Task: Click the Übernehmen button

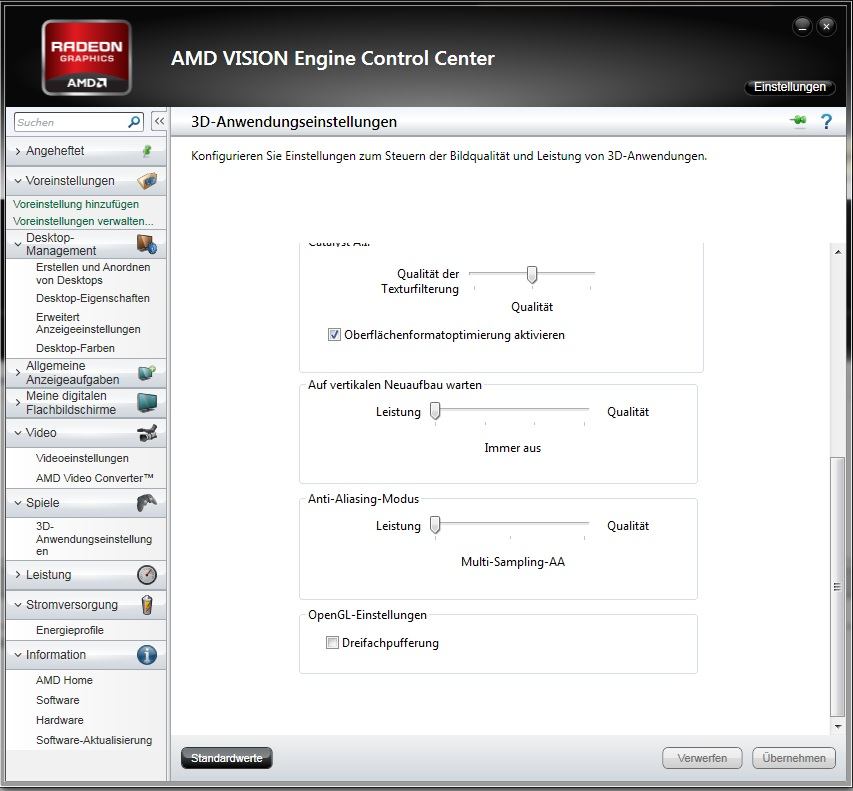Action: pos(794,758)
